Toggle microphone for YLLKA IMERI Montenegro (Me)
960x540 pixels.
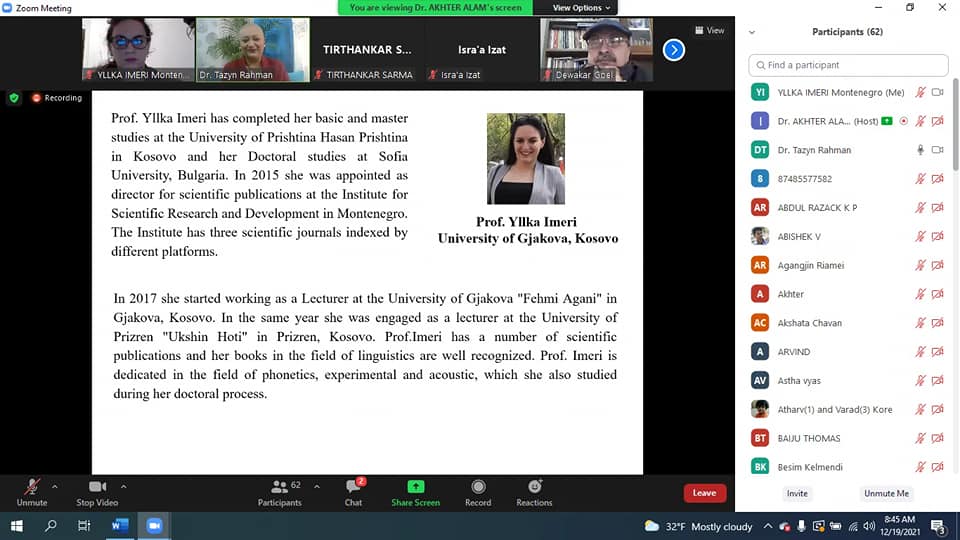920,92
